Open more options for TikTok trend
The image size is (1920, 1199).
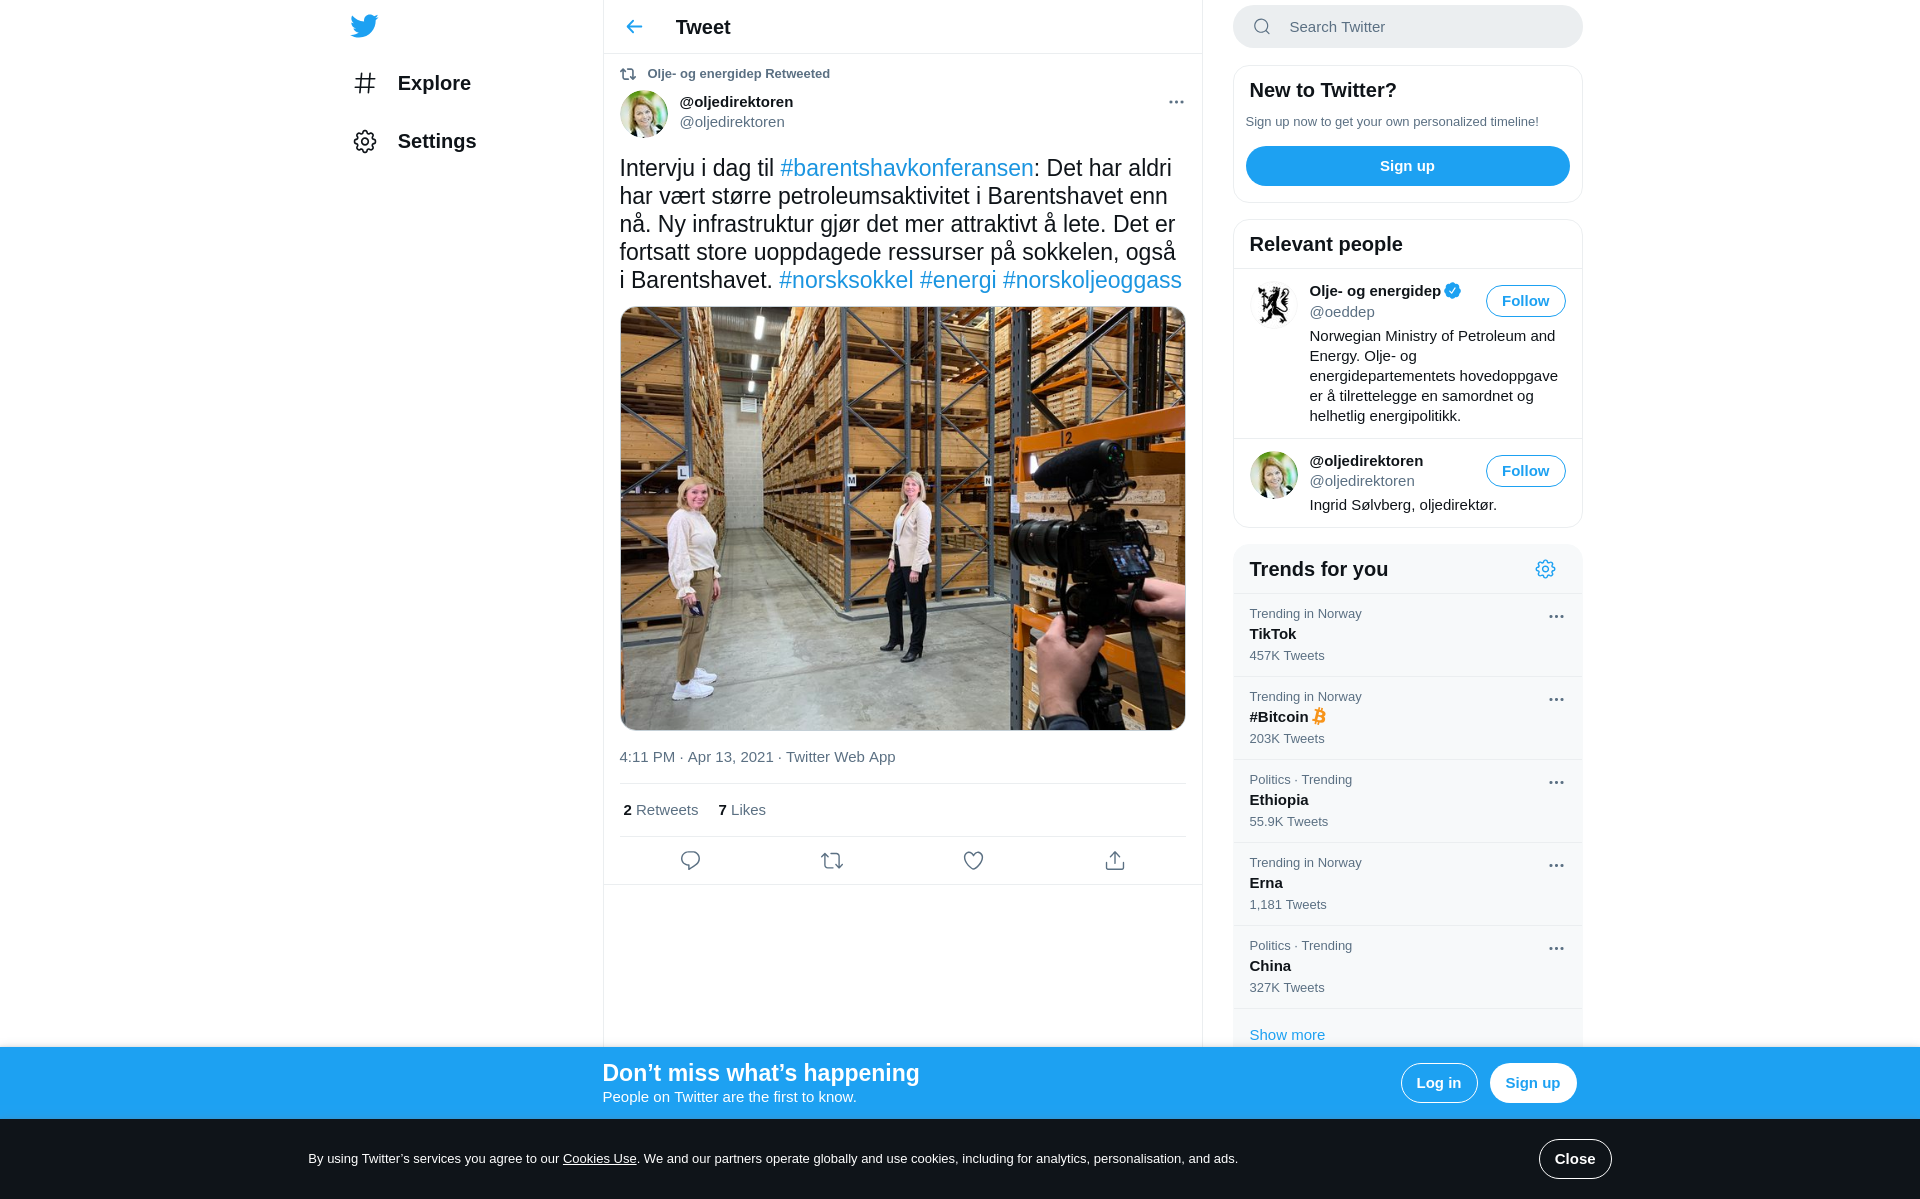[1556, 617]
